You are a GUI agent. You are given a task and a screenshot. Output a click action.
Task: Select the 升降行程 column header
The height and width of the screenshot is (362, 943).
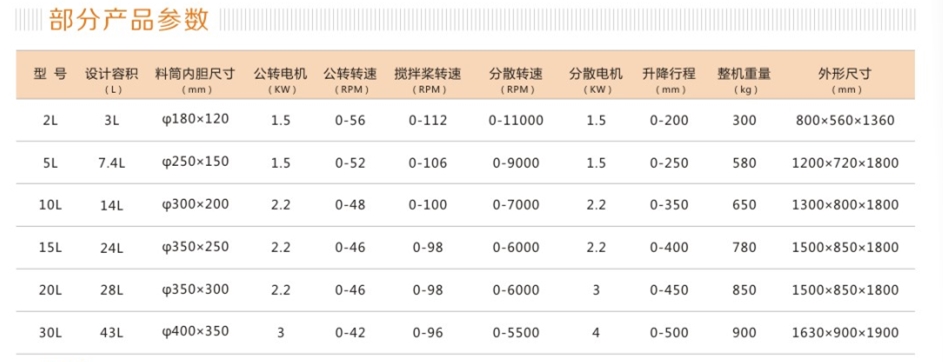[669, 75]
